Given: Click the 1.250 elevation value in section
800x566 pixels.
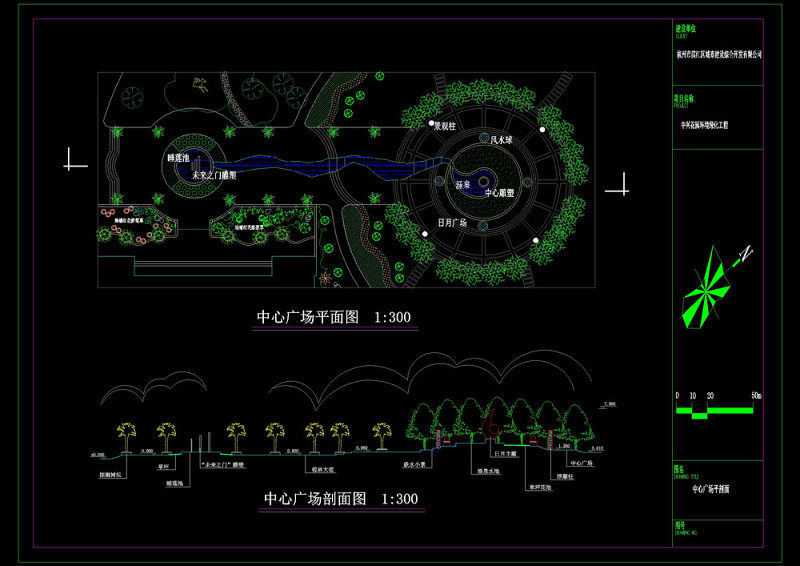Looking at the screenshot, I should pyautogui.click(x=564, y=446).
